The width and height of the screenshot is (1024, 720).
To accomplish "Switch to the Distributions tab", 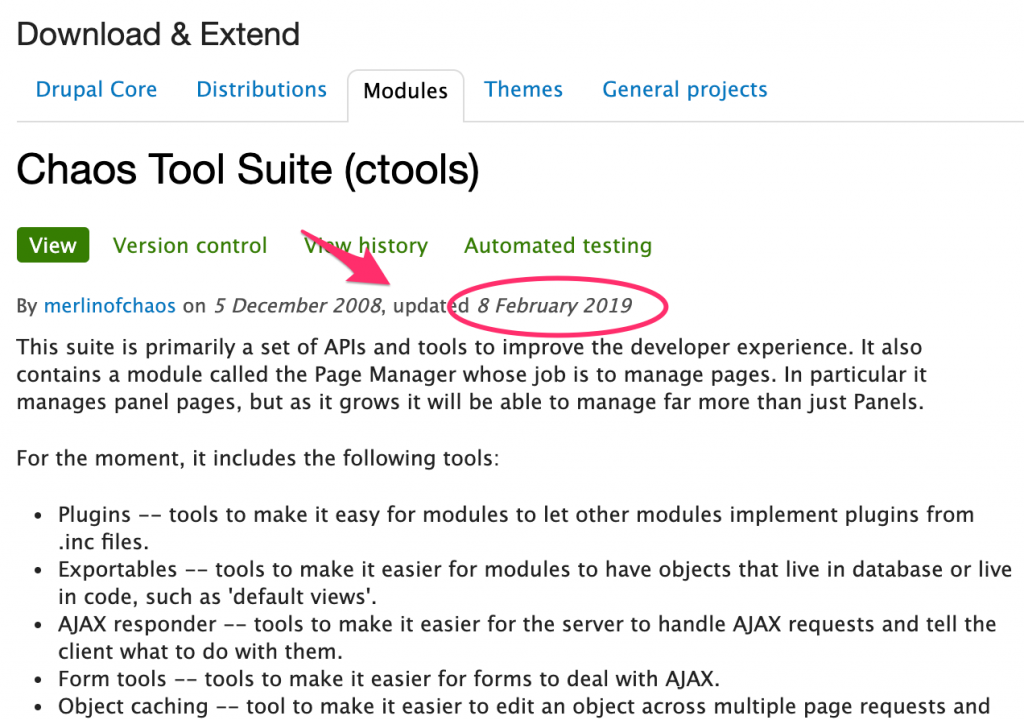I will click(x=261, y=90).
